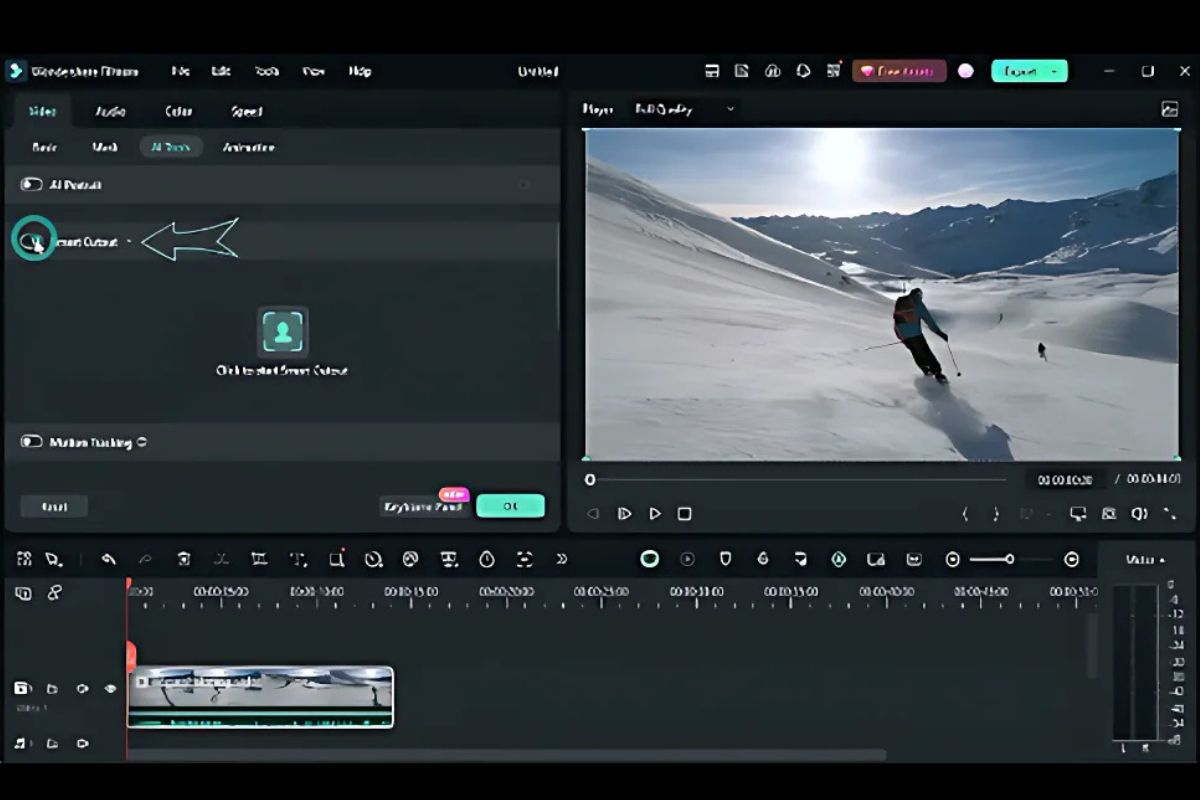Click the preview progress scrubber handle
Viewport: 1200px width, 800px height.
590,480
